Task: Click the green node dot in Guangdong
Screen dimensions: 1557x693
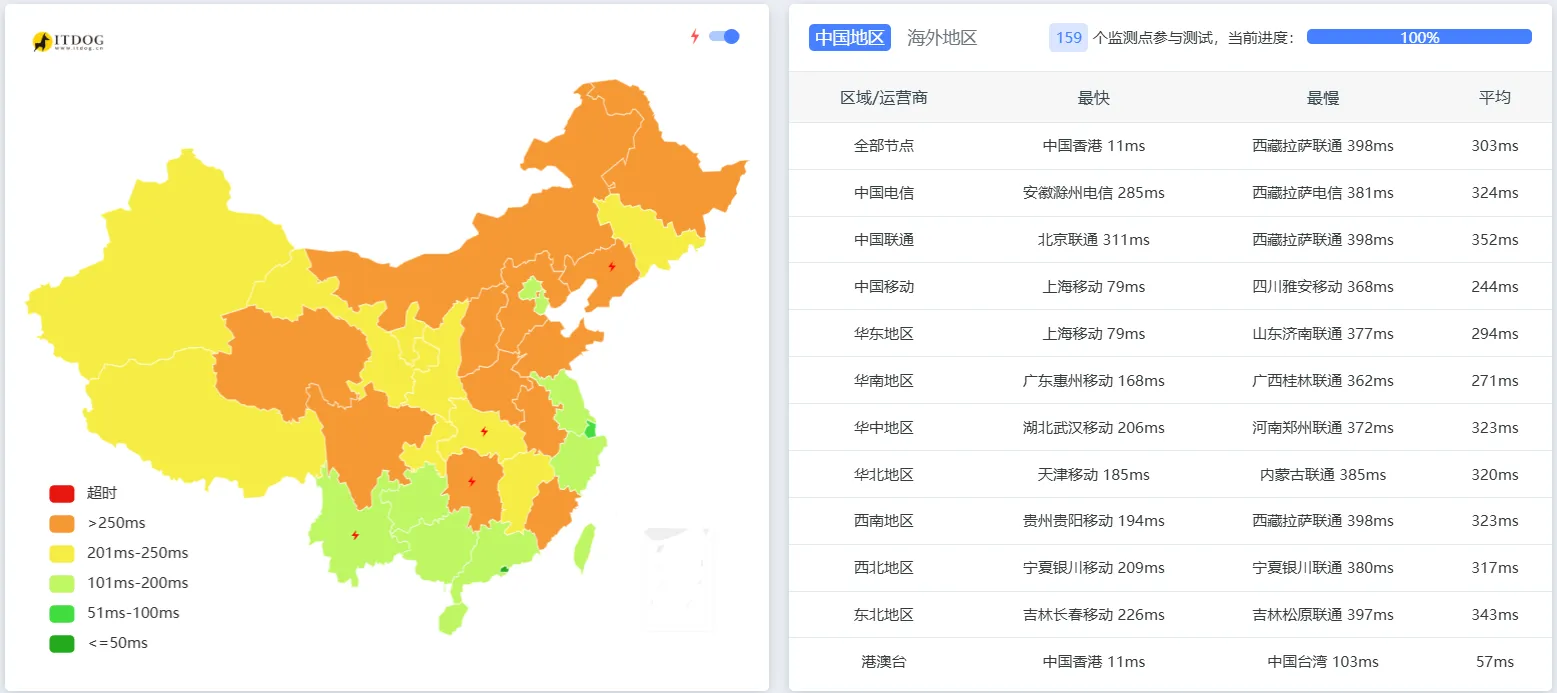Action: tap(503, 566)
